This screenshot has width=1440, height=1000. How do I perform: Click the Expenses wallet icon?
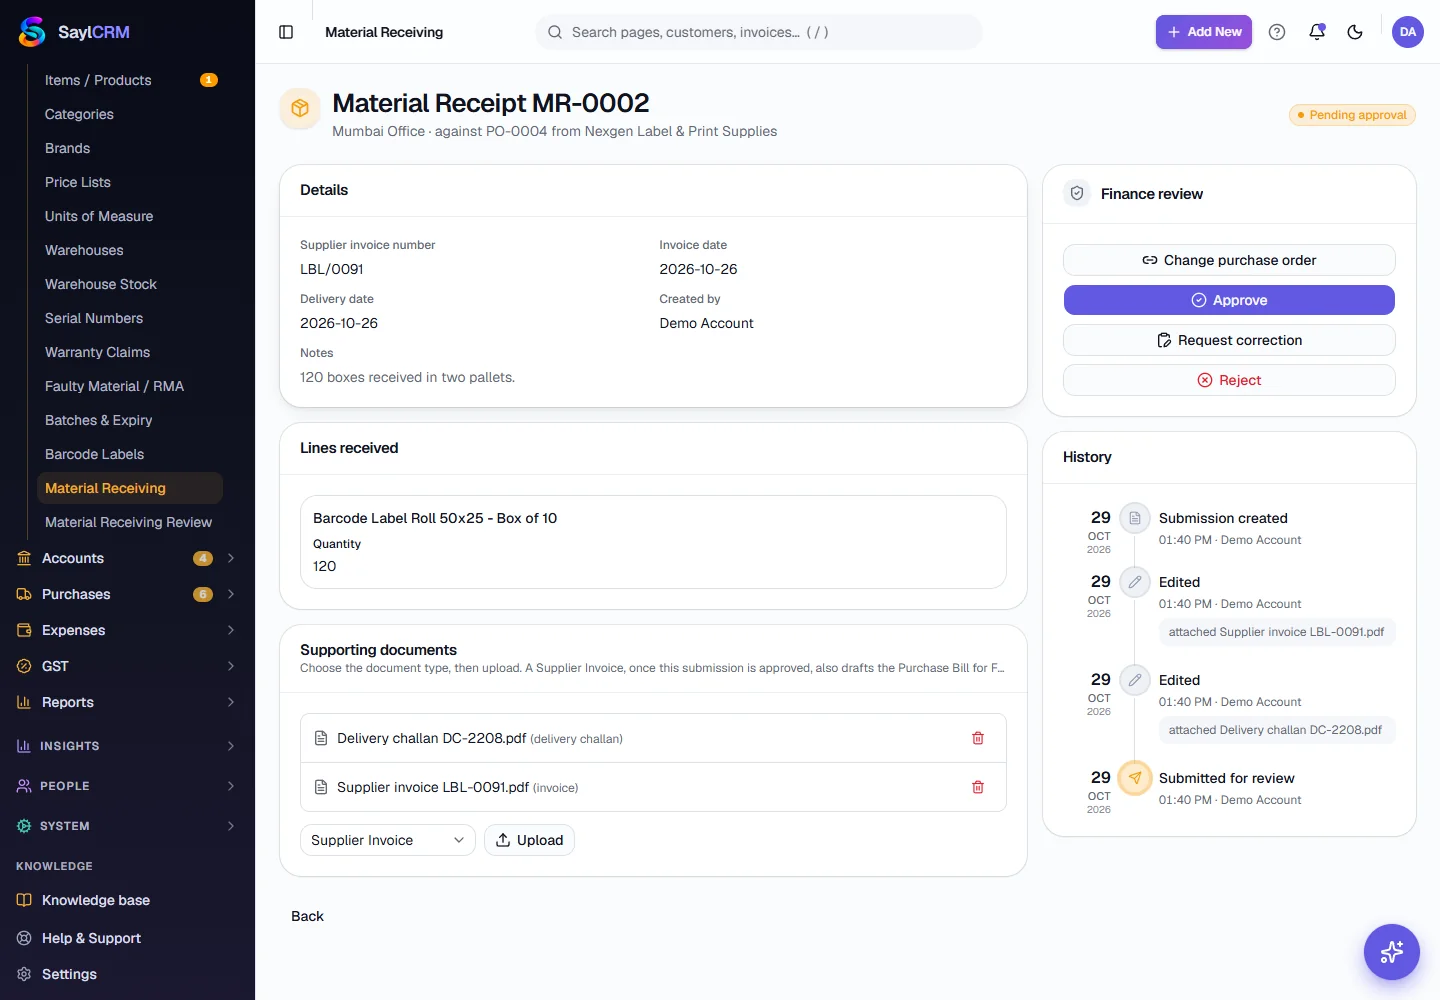click(x=24, y=630)
